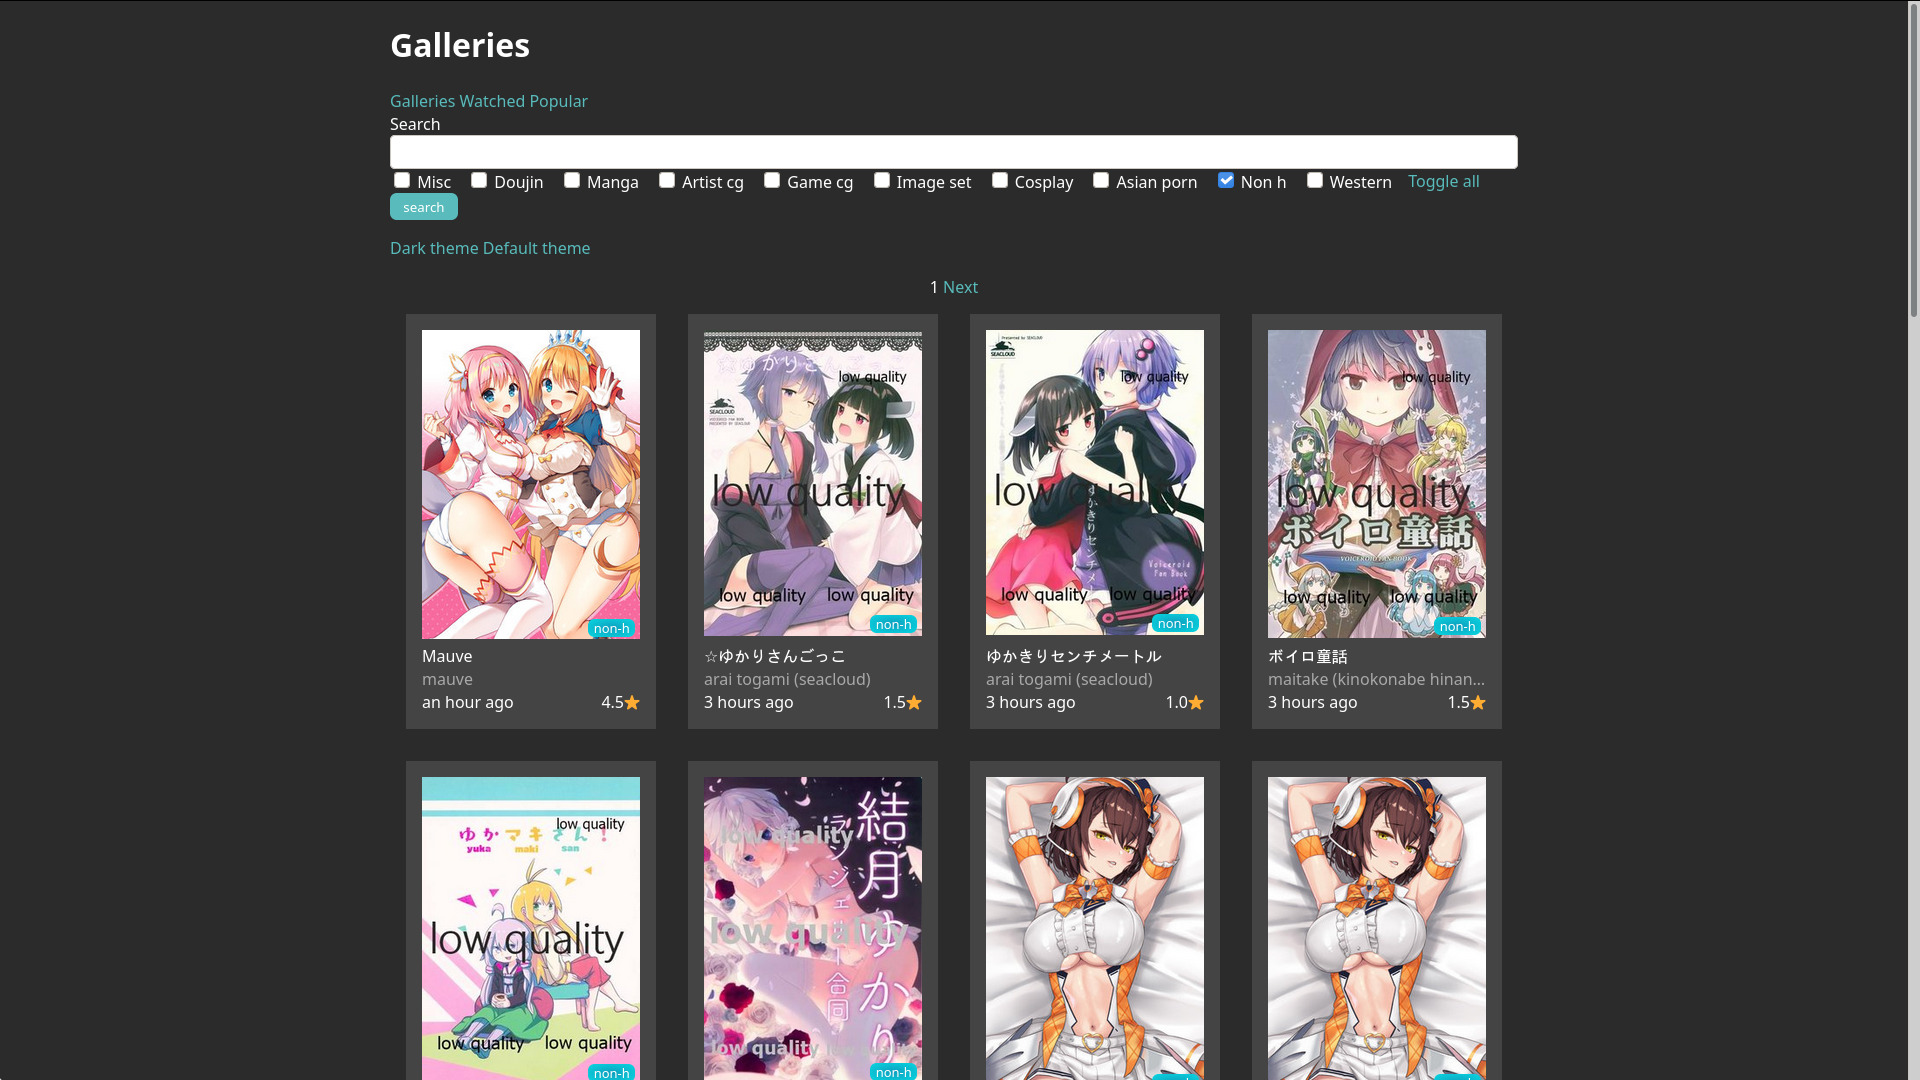Viewport: 1920px width, 1080px height.
Task: Check the Artist cg filter box
Action: pyautogui.click(x=667, y=180)
